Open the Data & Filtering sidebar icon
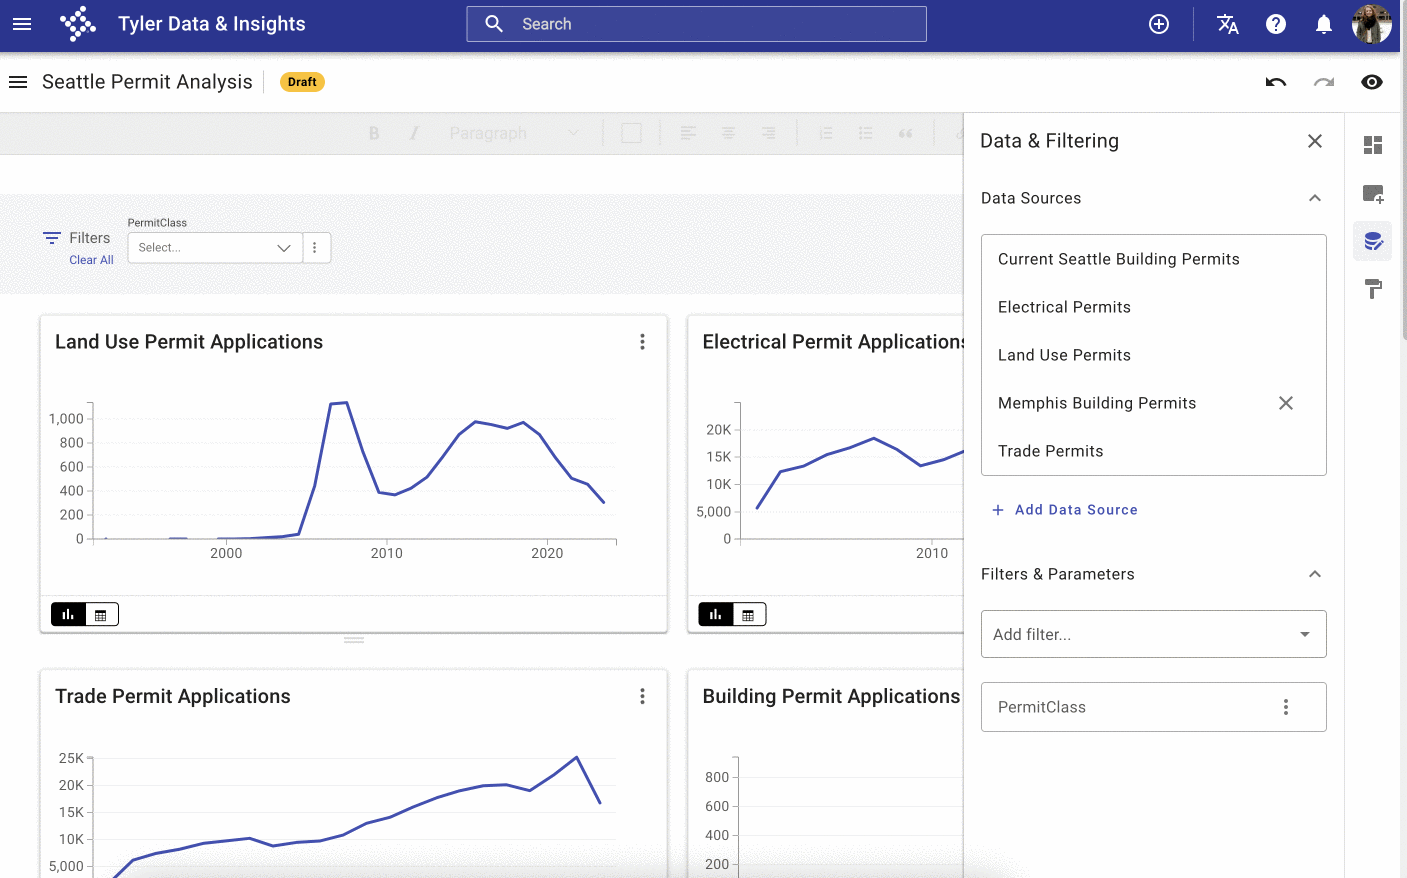This screenshot has height=878, width=1407. click(1373, 241)
